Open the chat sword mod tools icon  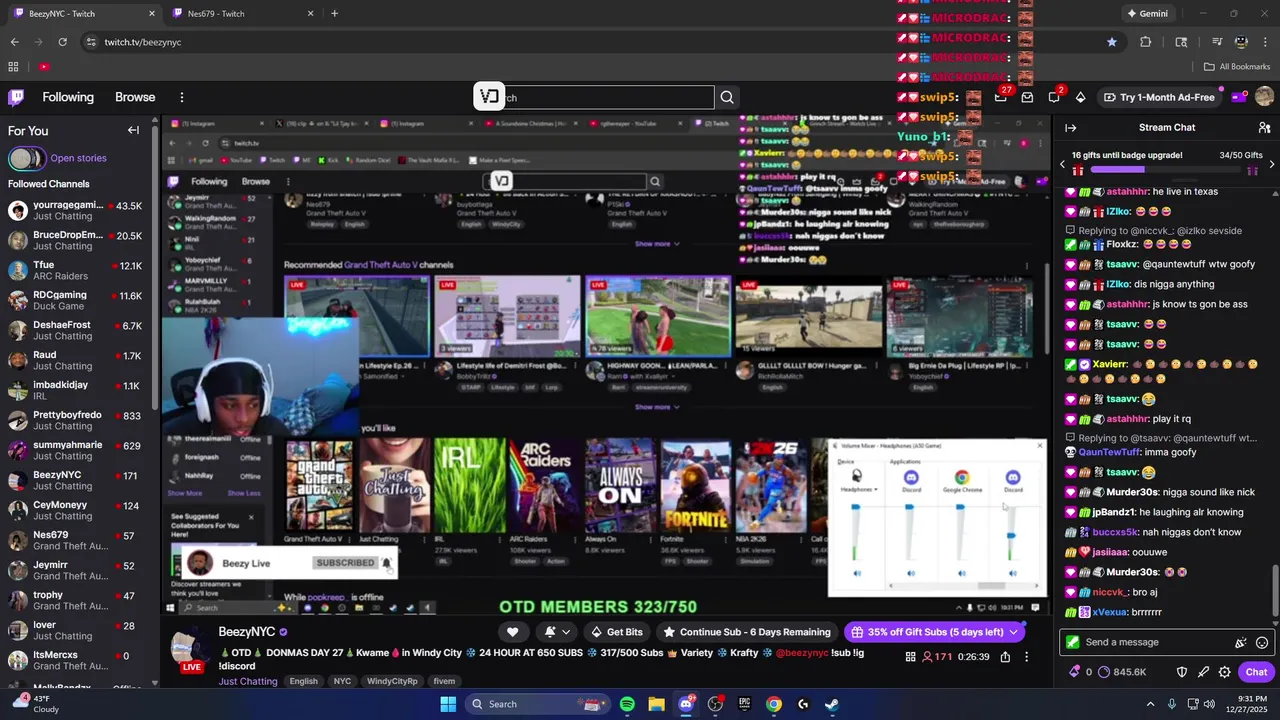[1203, 672]
